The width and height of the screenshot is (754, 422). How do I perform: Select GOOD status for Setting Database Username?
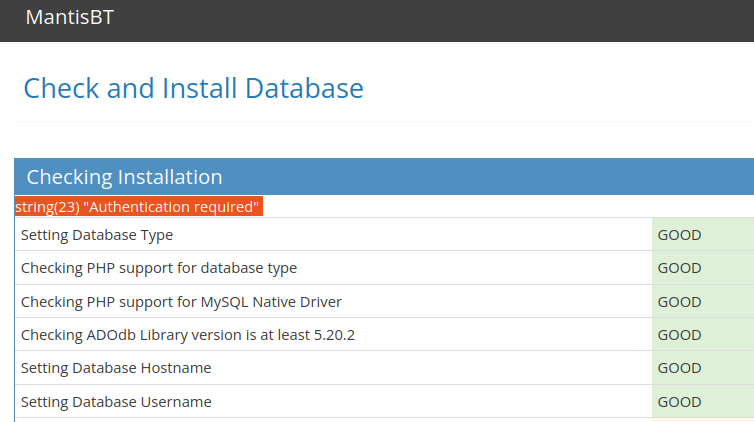[x=679, y=401]
